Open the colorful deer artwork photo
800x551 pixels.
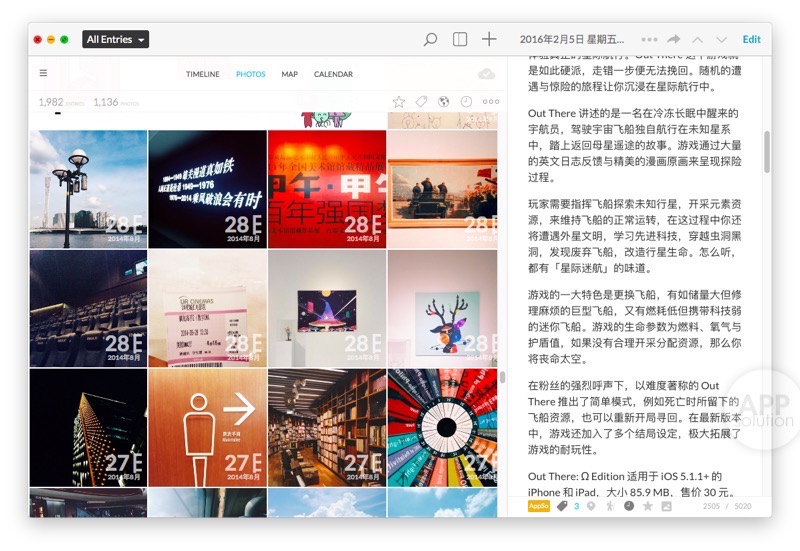click(442, 308)
